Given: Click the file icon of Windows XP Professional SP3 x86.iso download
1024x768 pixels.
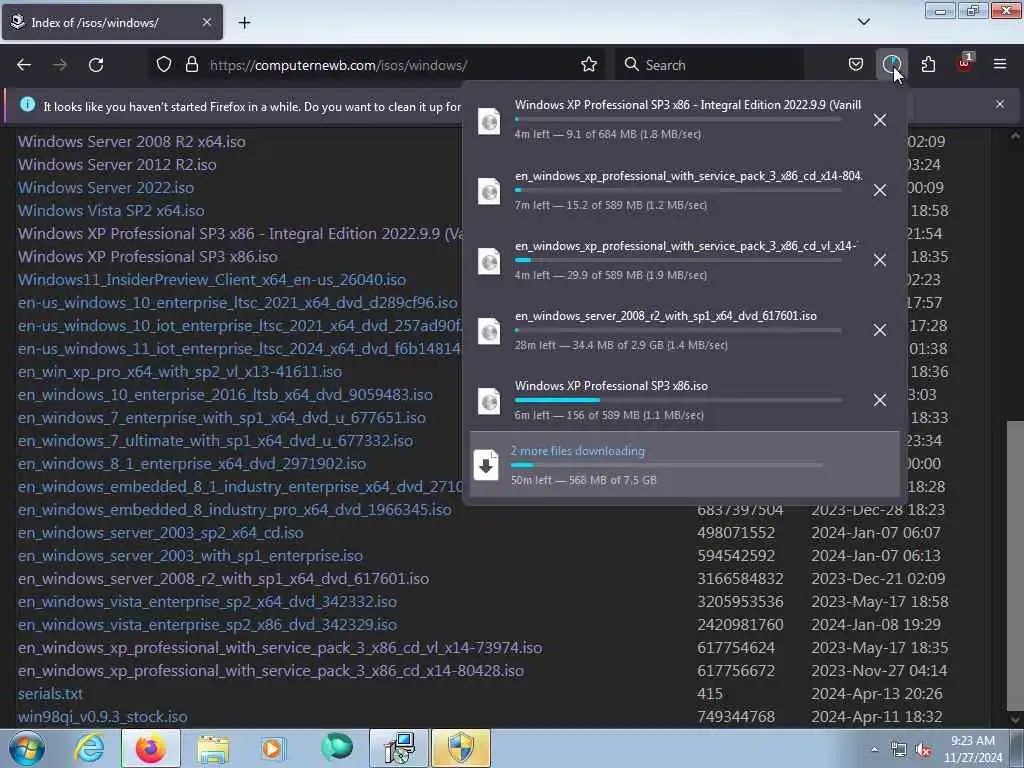Looking at the screenshot, I should (489, 401).
